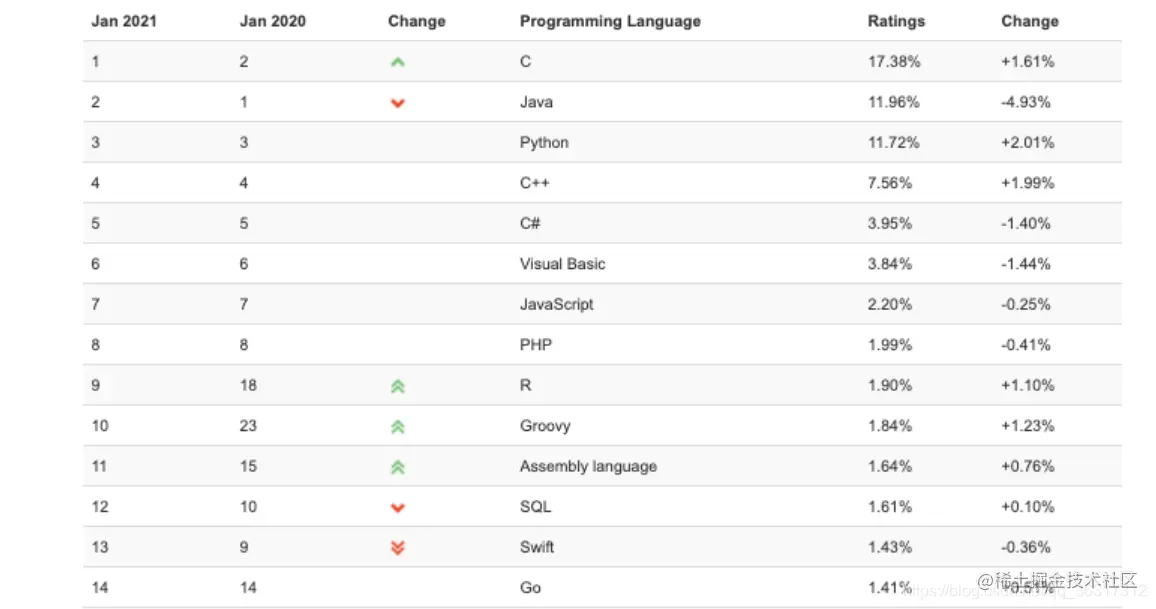Click the double green arrow beside Groovy
This screenshot has width=1156, height=609.
[397, 427]
